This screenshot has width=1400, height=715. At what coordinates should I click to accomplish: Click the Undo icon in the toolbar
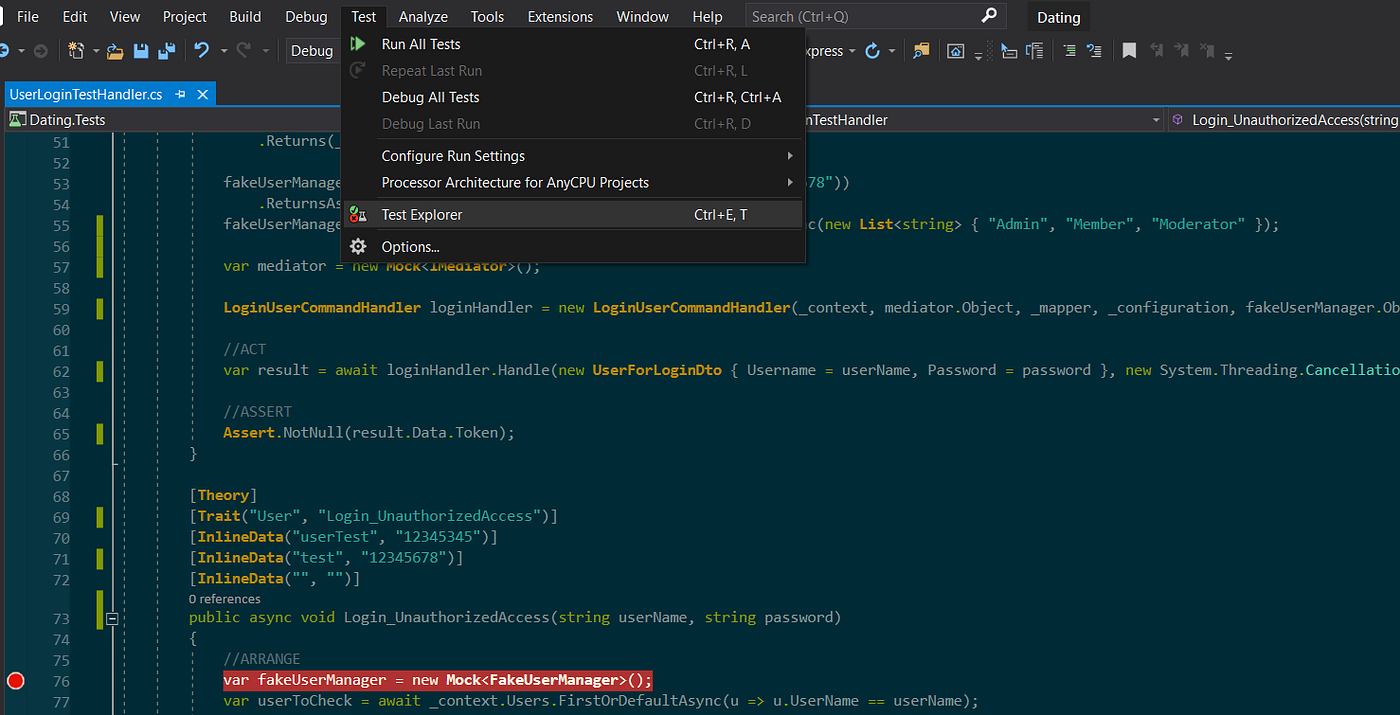(x=203, y=51)
